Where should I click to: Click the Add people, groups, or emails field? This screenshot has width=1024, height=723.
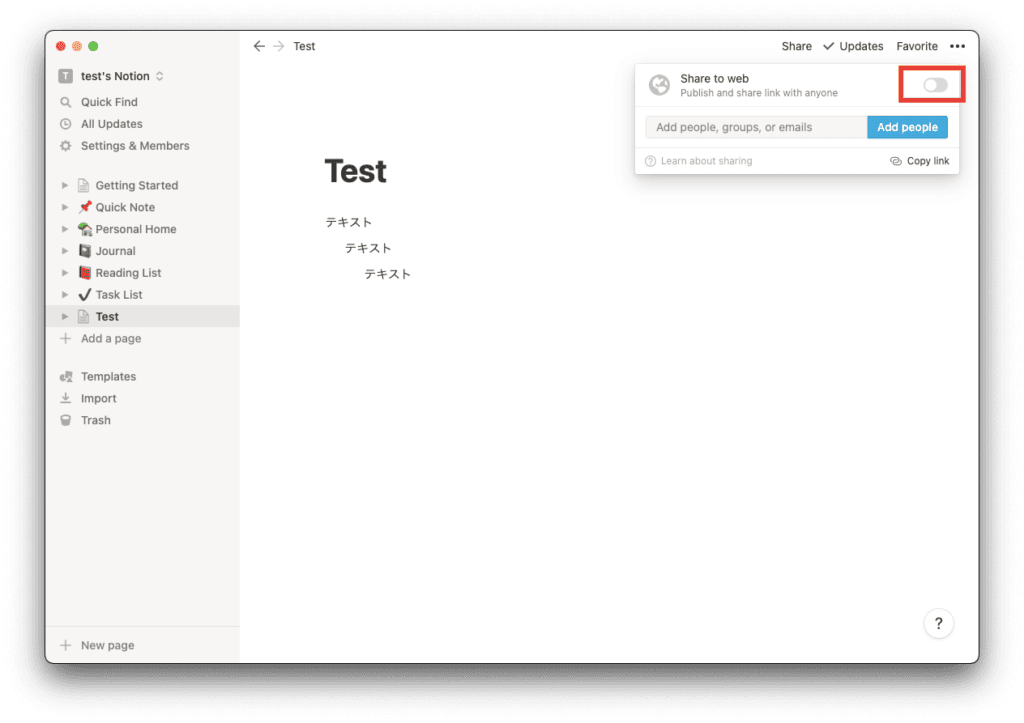click(756, 127)
